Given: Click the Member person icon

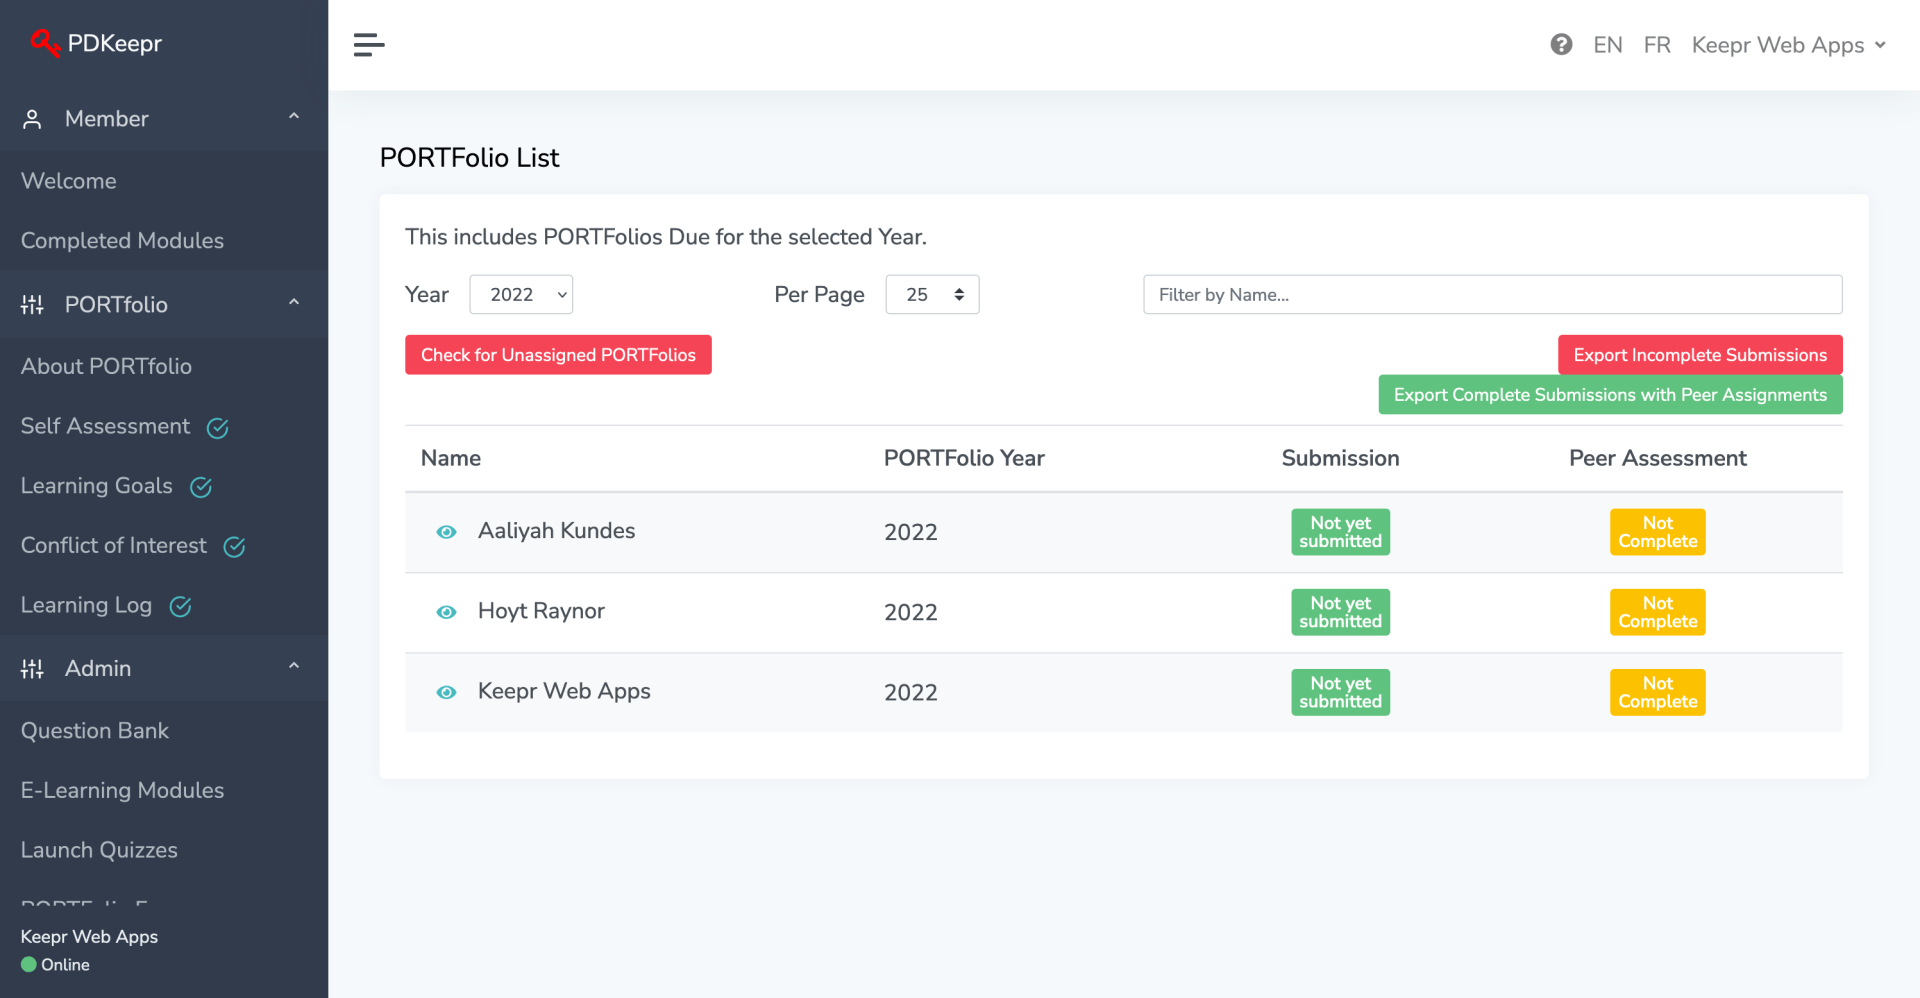Looking at the screenshot, I should 33,120.
